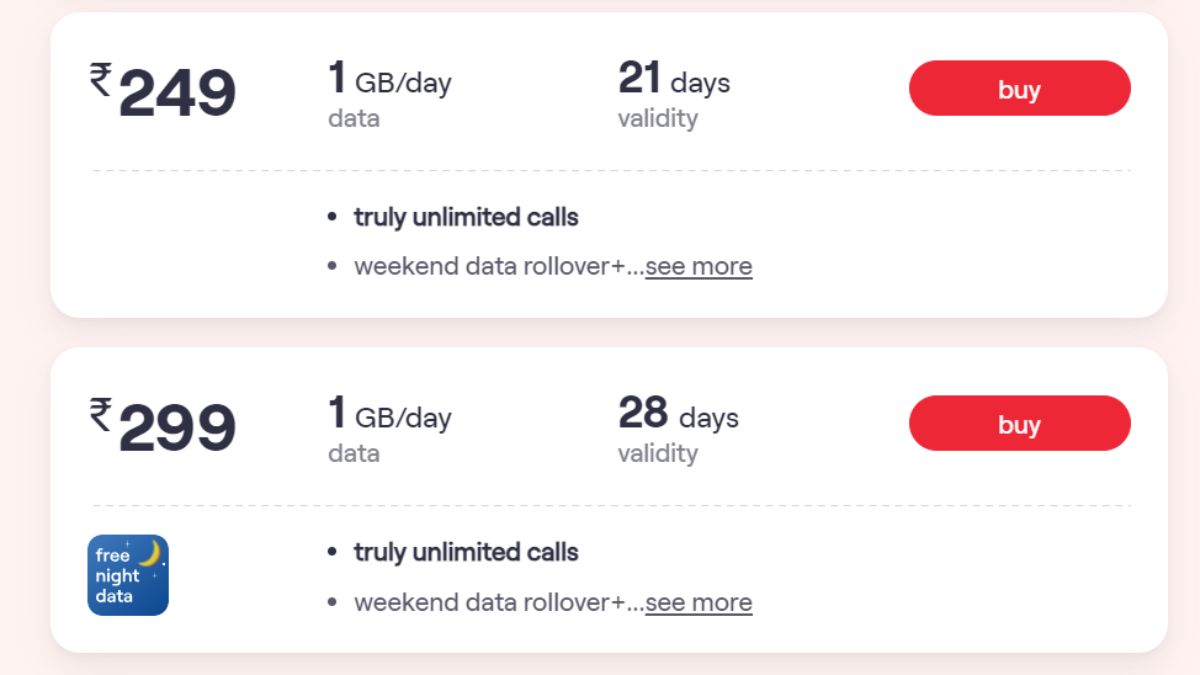Select 1 GB/day text in ₹249 plan

pyautogui.click(x=390, y=80)
